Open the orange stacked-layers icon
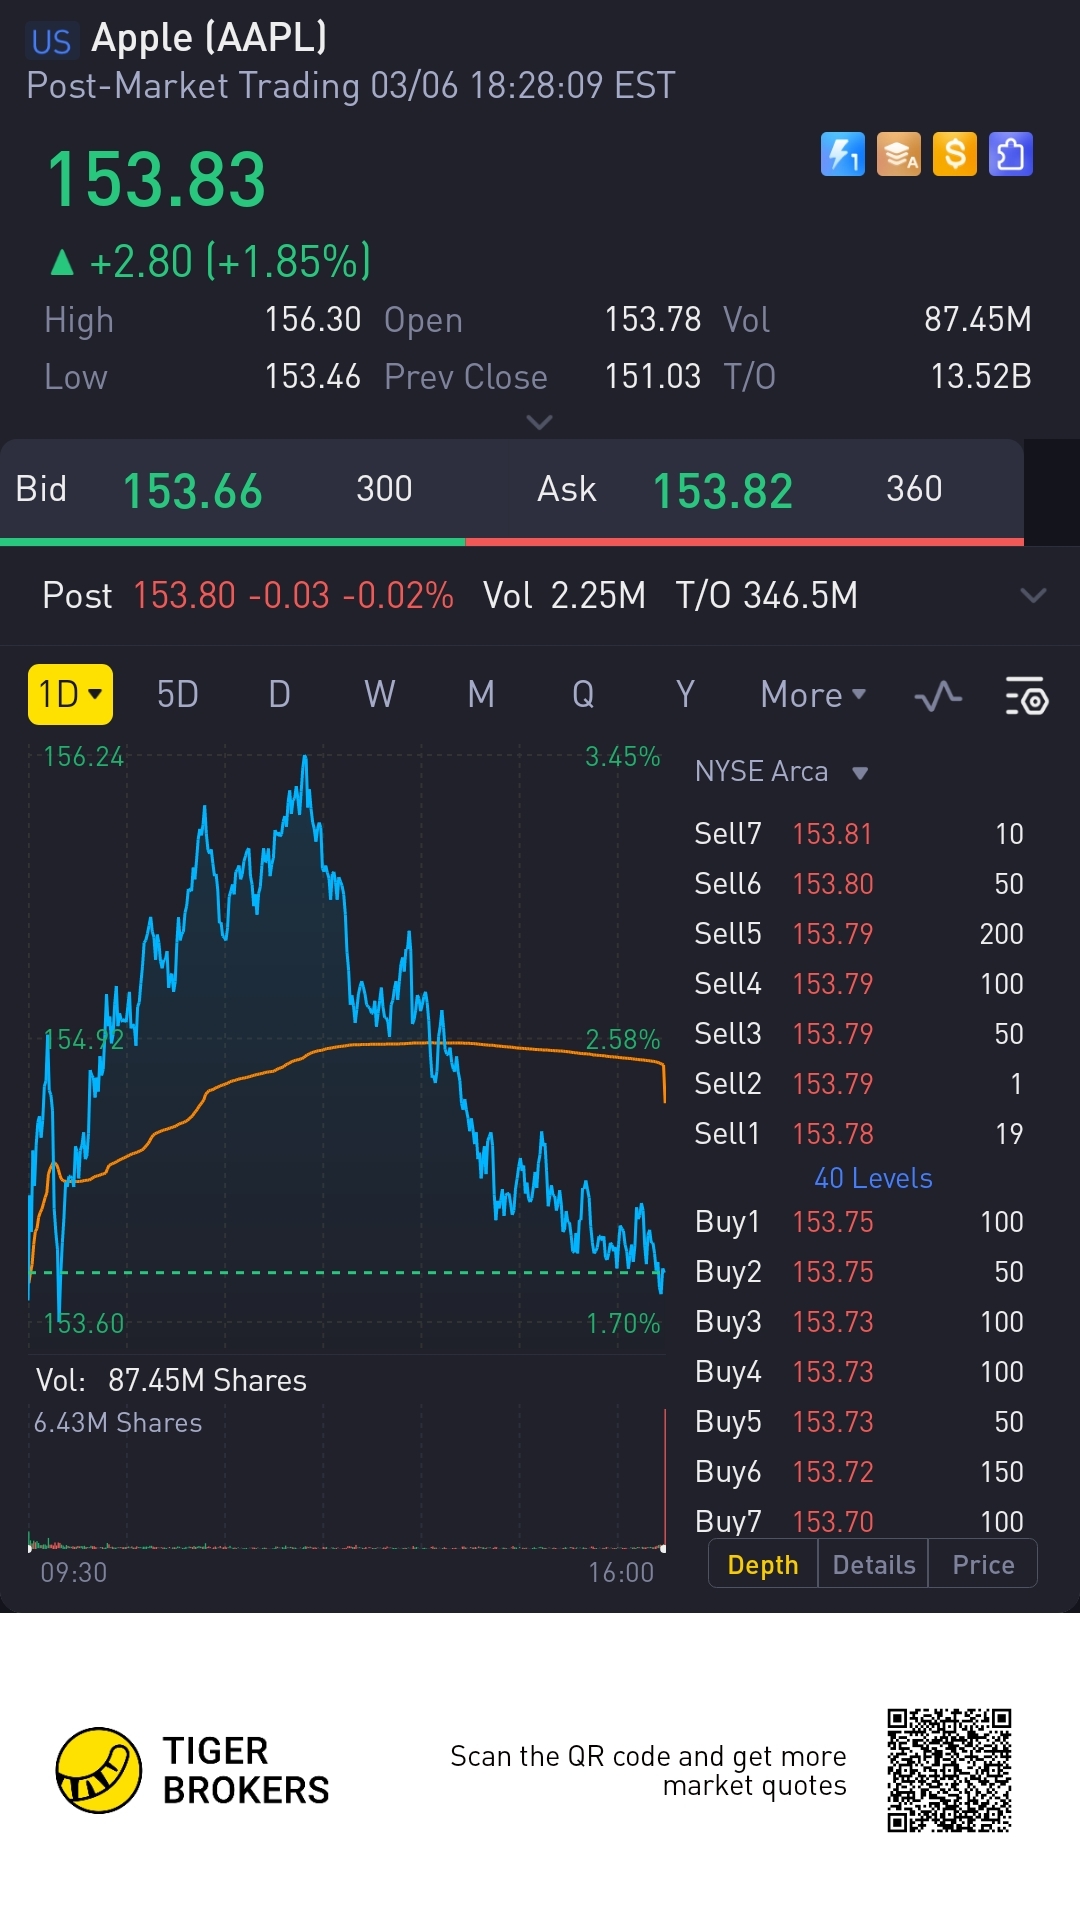Viewport: 1080px width, 1929px height. tap(898, 154)
